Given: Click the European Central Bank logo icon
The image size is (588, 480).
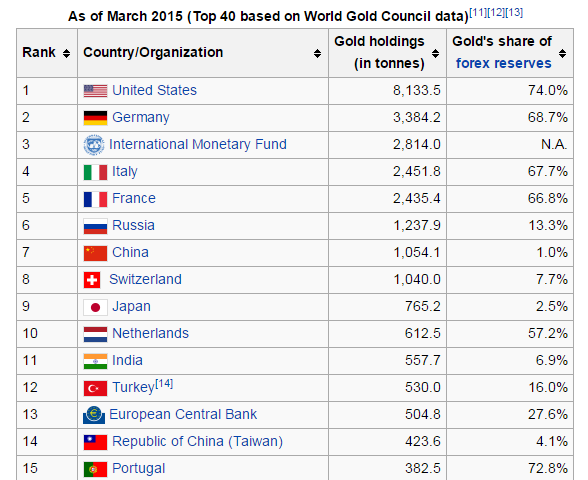Looking at the screenshot, I should click(94, 415).
